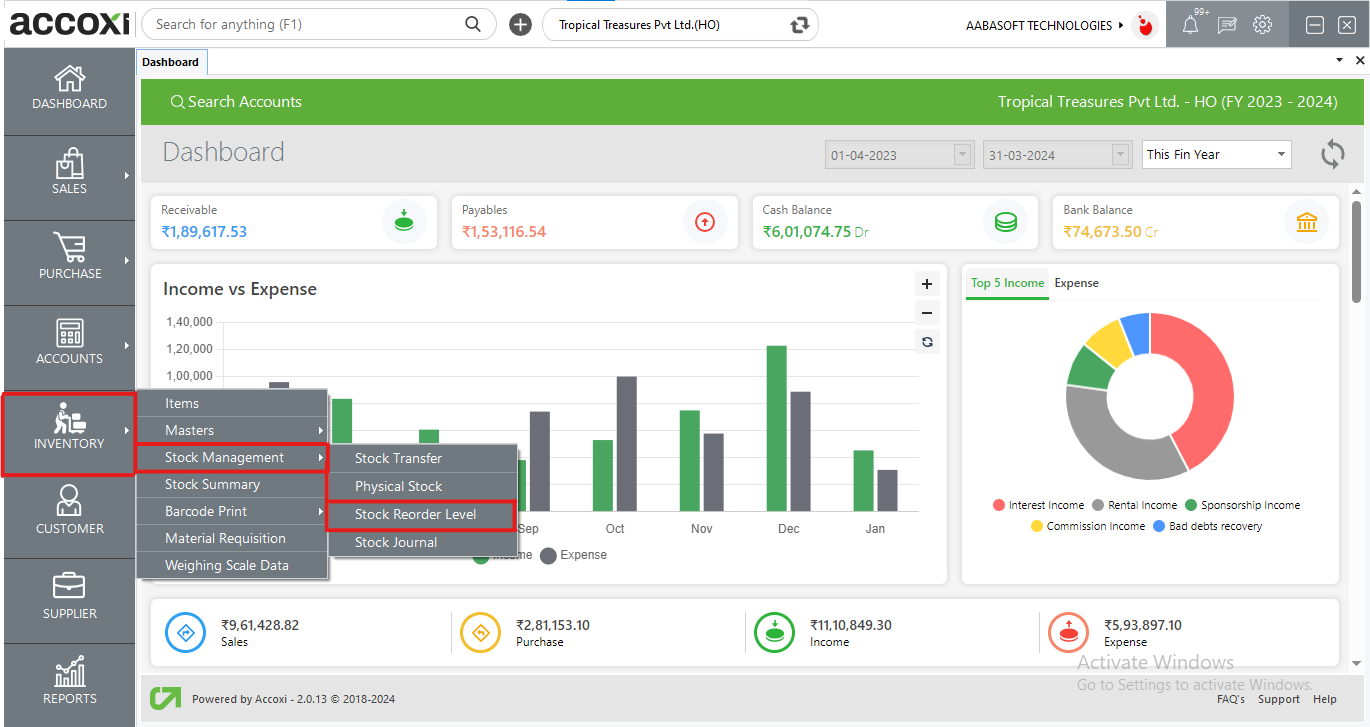Refresh dashboard with circular arrows icon
1370x727 pixels.
[x=1332, y=154]
